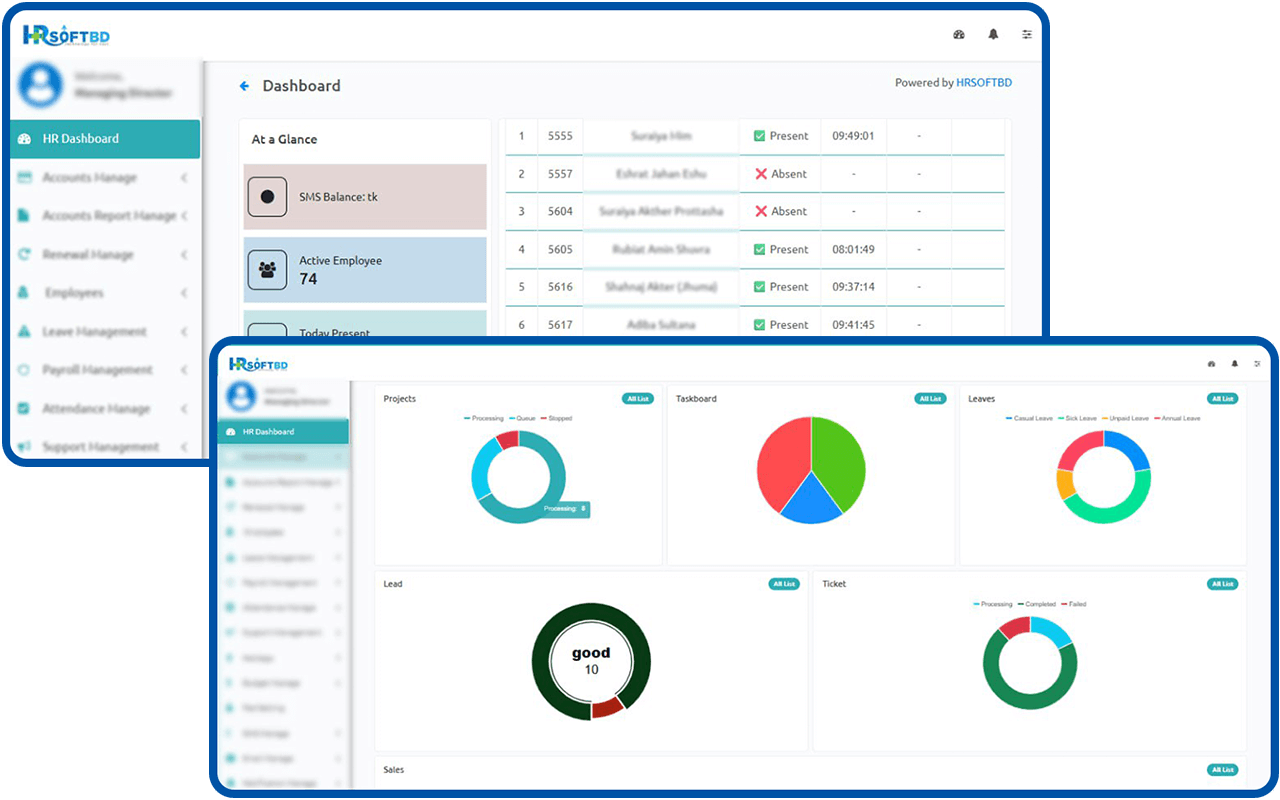Click the Active Employee people icon
Viewport: 1280px width, 800px height.
coord(267,270)
